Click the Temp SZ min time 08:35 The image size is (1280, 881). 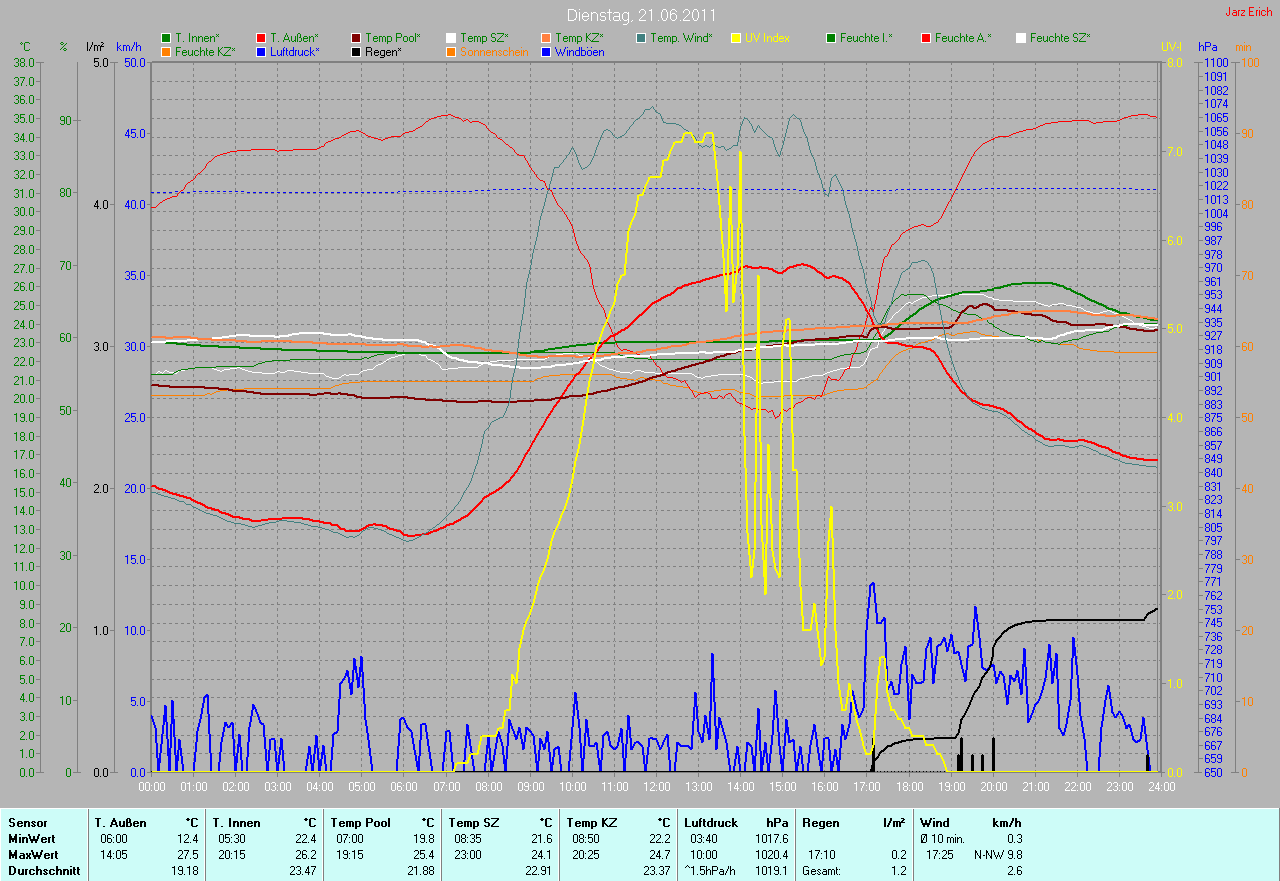[468, 839]
